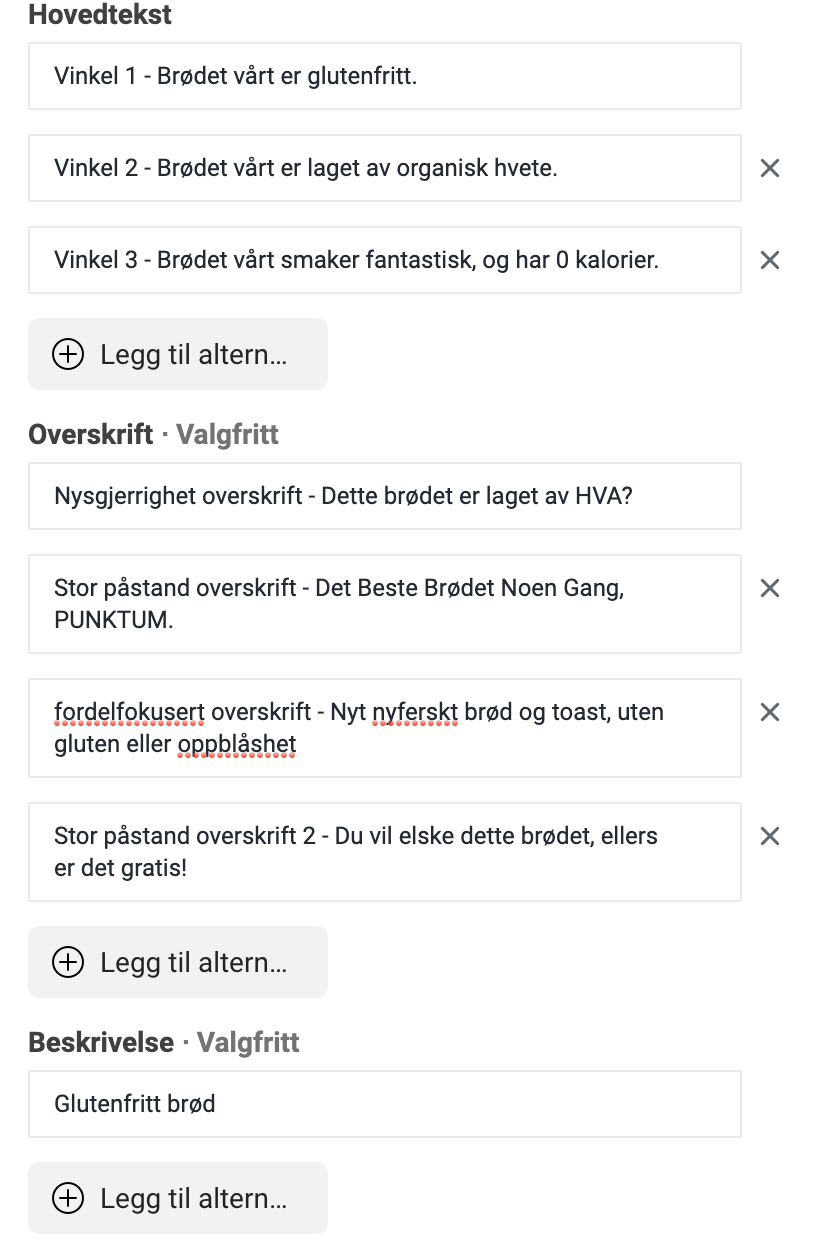Edit the Nysgjerrighet overskrift headline field
The width and height of the screenshot is (820, 1248).
pos(384,496)
